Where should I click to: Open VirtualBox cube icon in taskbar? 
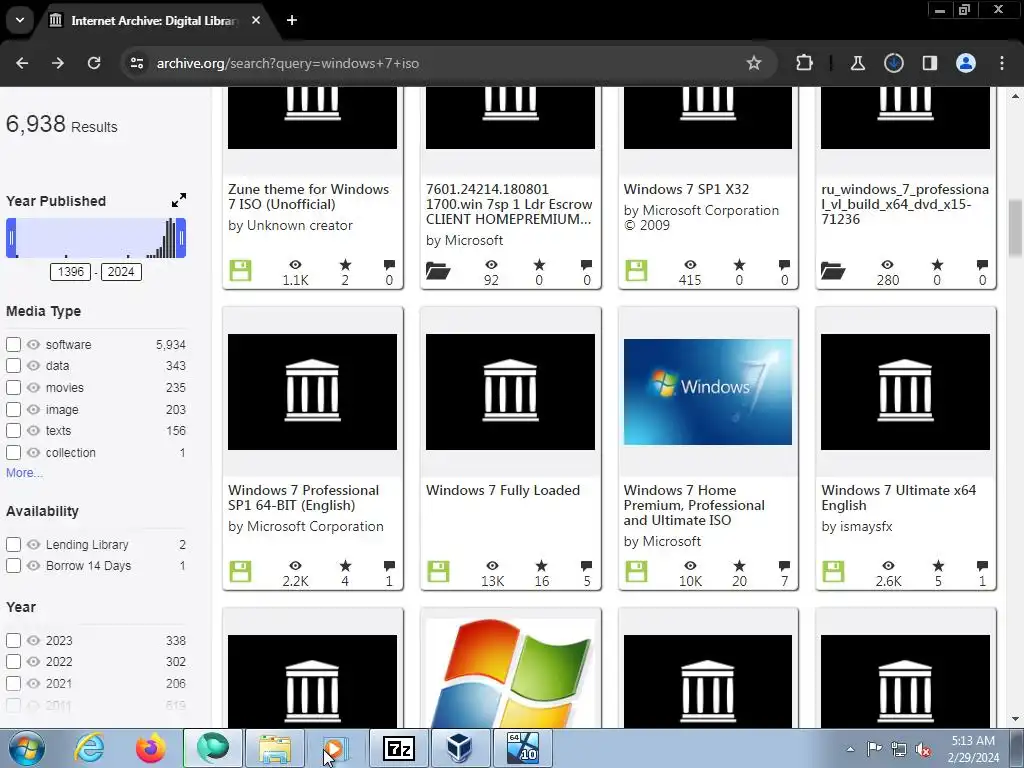click(460, 748)
